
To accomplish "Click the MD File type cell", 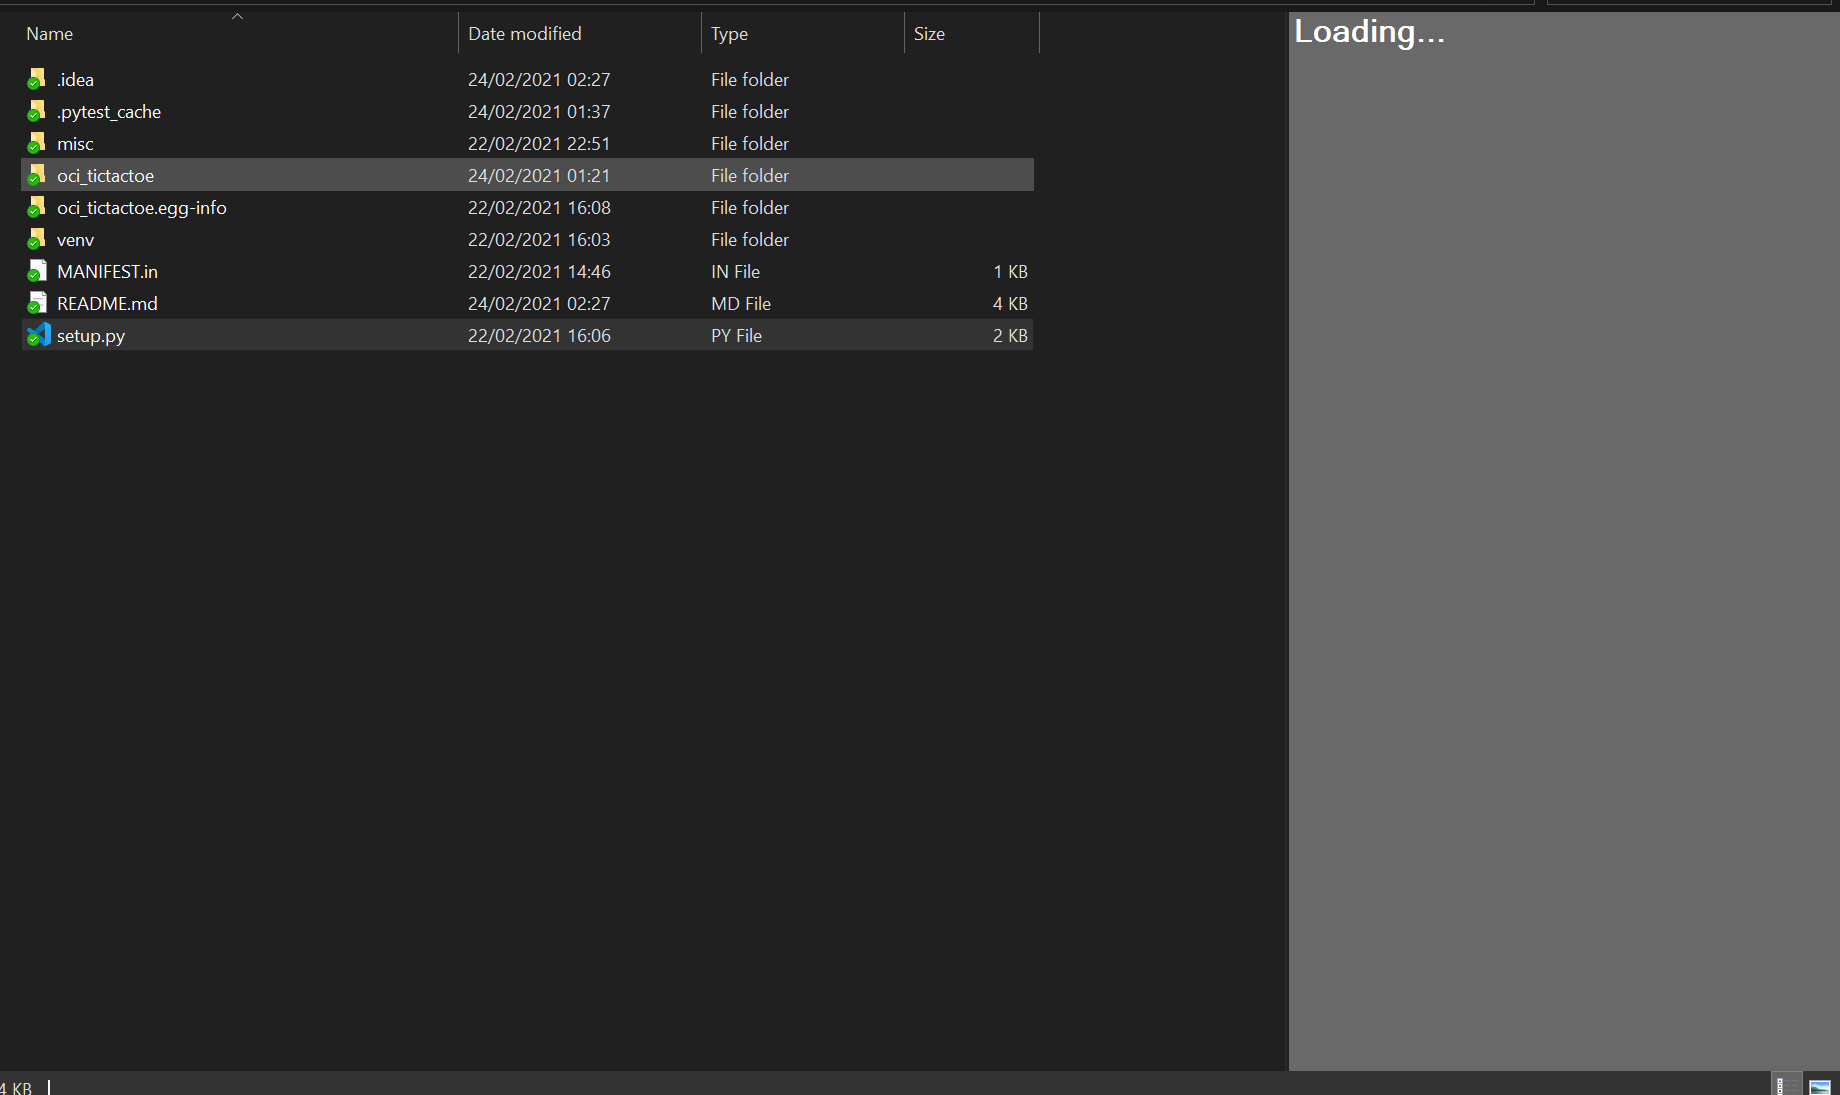I will [741, 303].
